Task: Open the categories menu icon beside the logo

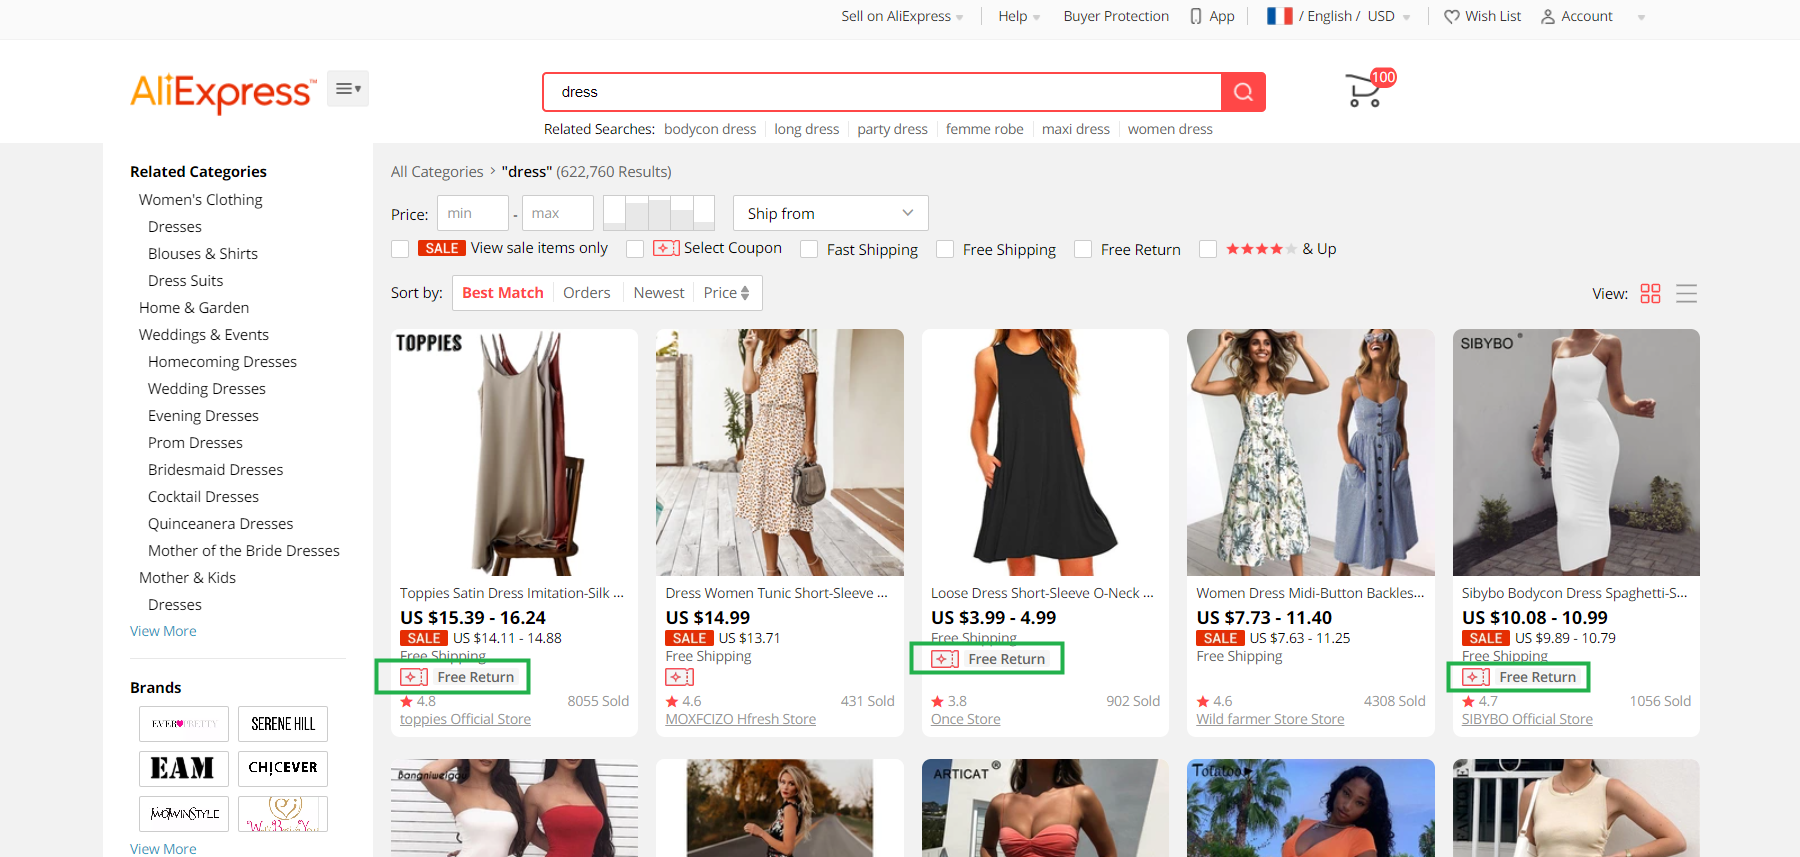Action: click(x=348, y=89)
